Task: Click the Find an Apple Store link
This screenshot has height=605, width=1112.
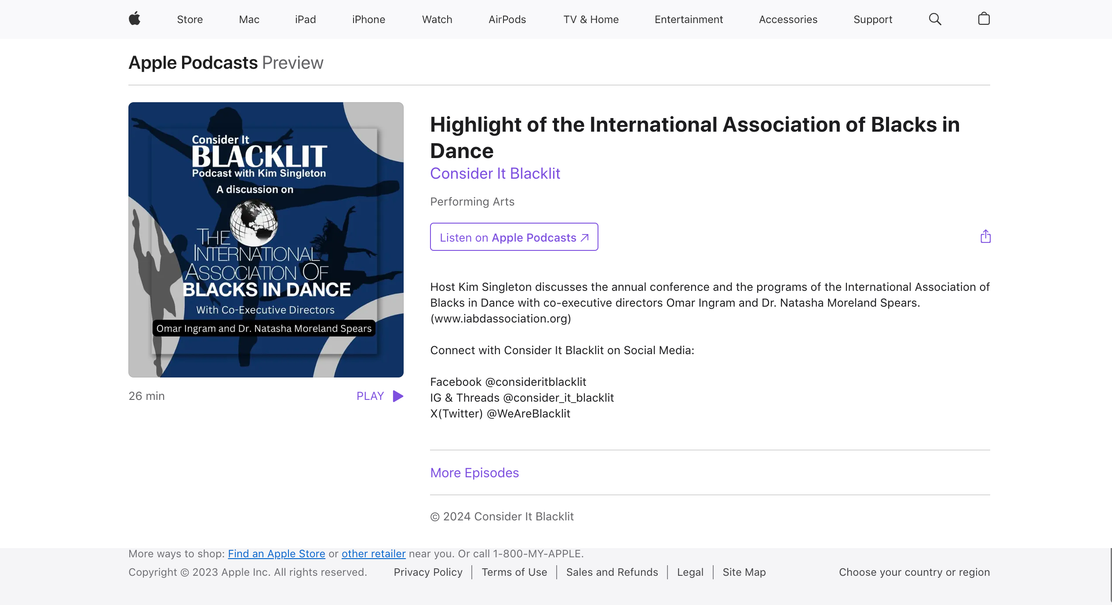Action: tap(277, 554)
